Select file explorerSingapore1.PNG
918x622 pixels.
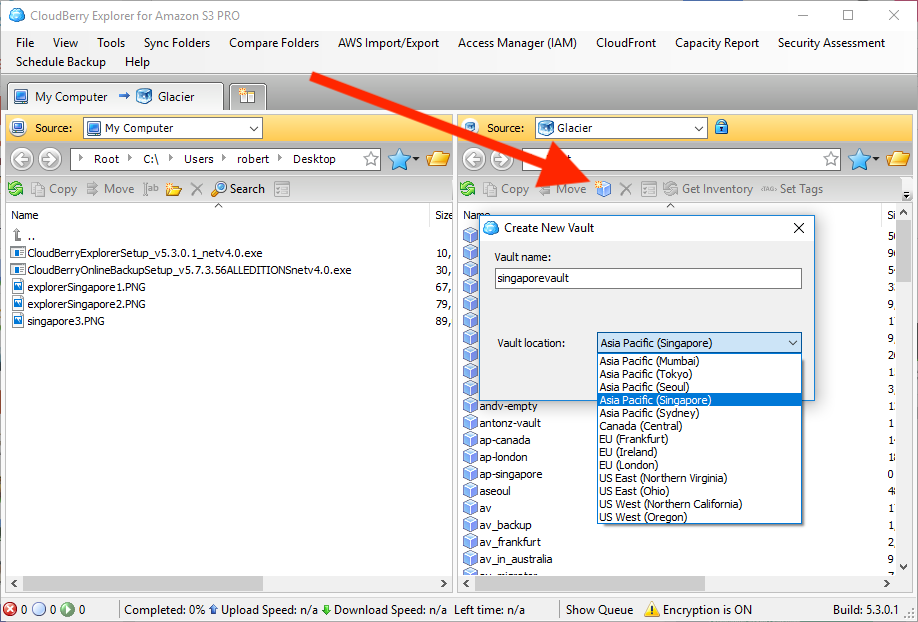click(79, 287)
